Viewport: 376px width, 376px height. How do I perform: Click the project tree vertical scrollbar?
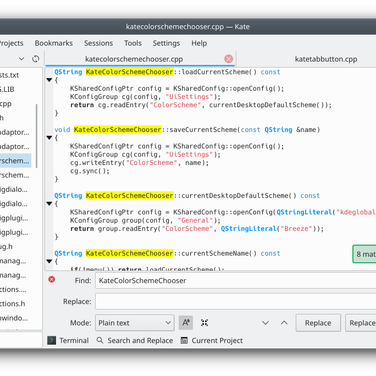36,136
